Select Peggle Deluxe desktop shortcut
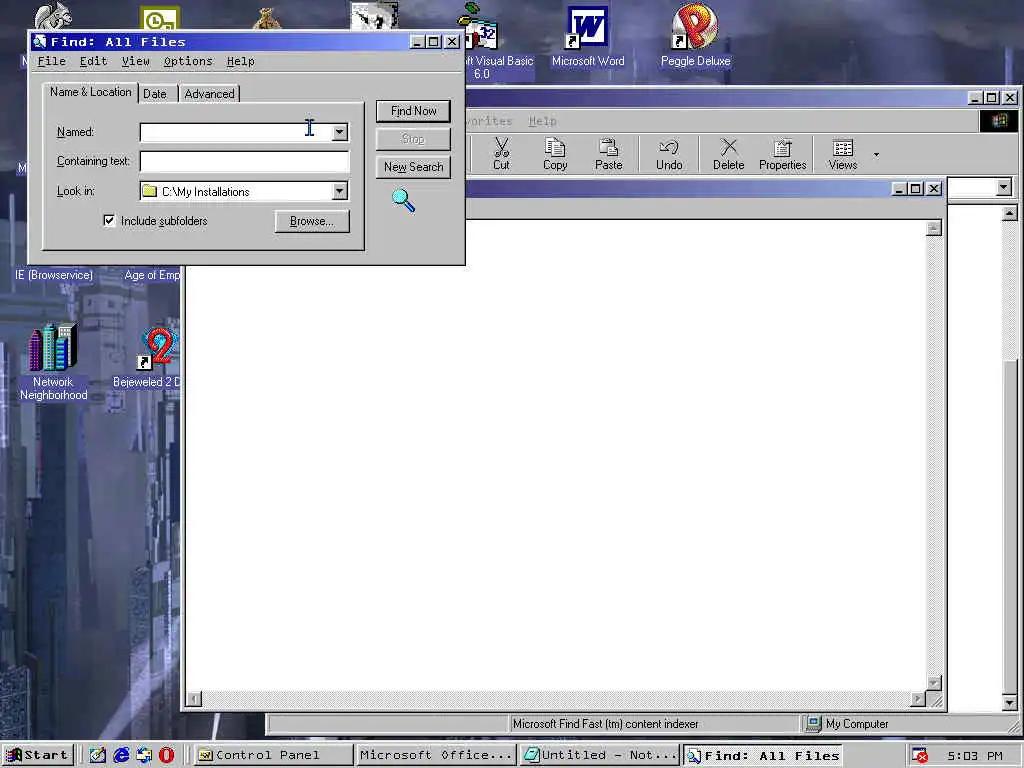This screenshot has height=768, width=1024. [695, 36]
